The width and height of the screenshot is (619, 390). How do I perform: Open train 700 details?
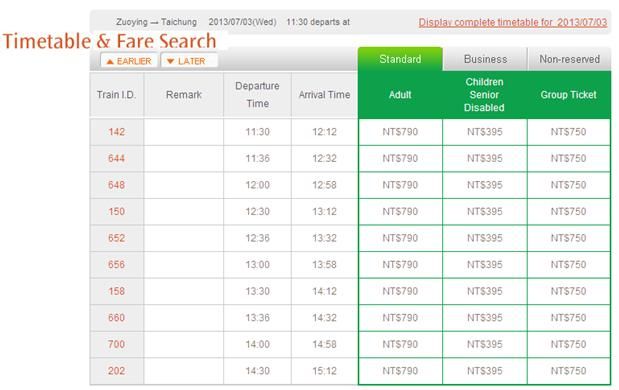pos(116,344)
